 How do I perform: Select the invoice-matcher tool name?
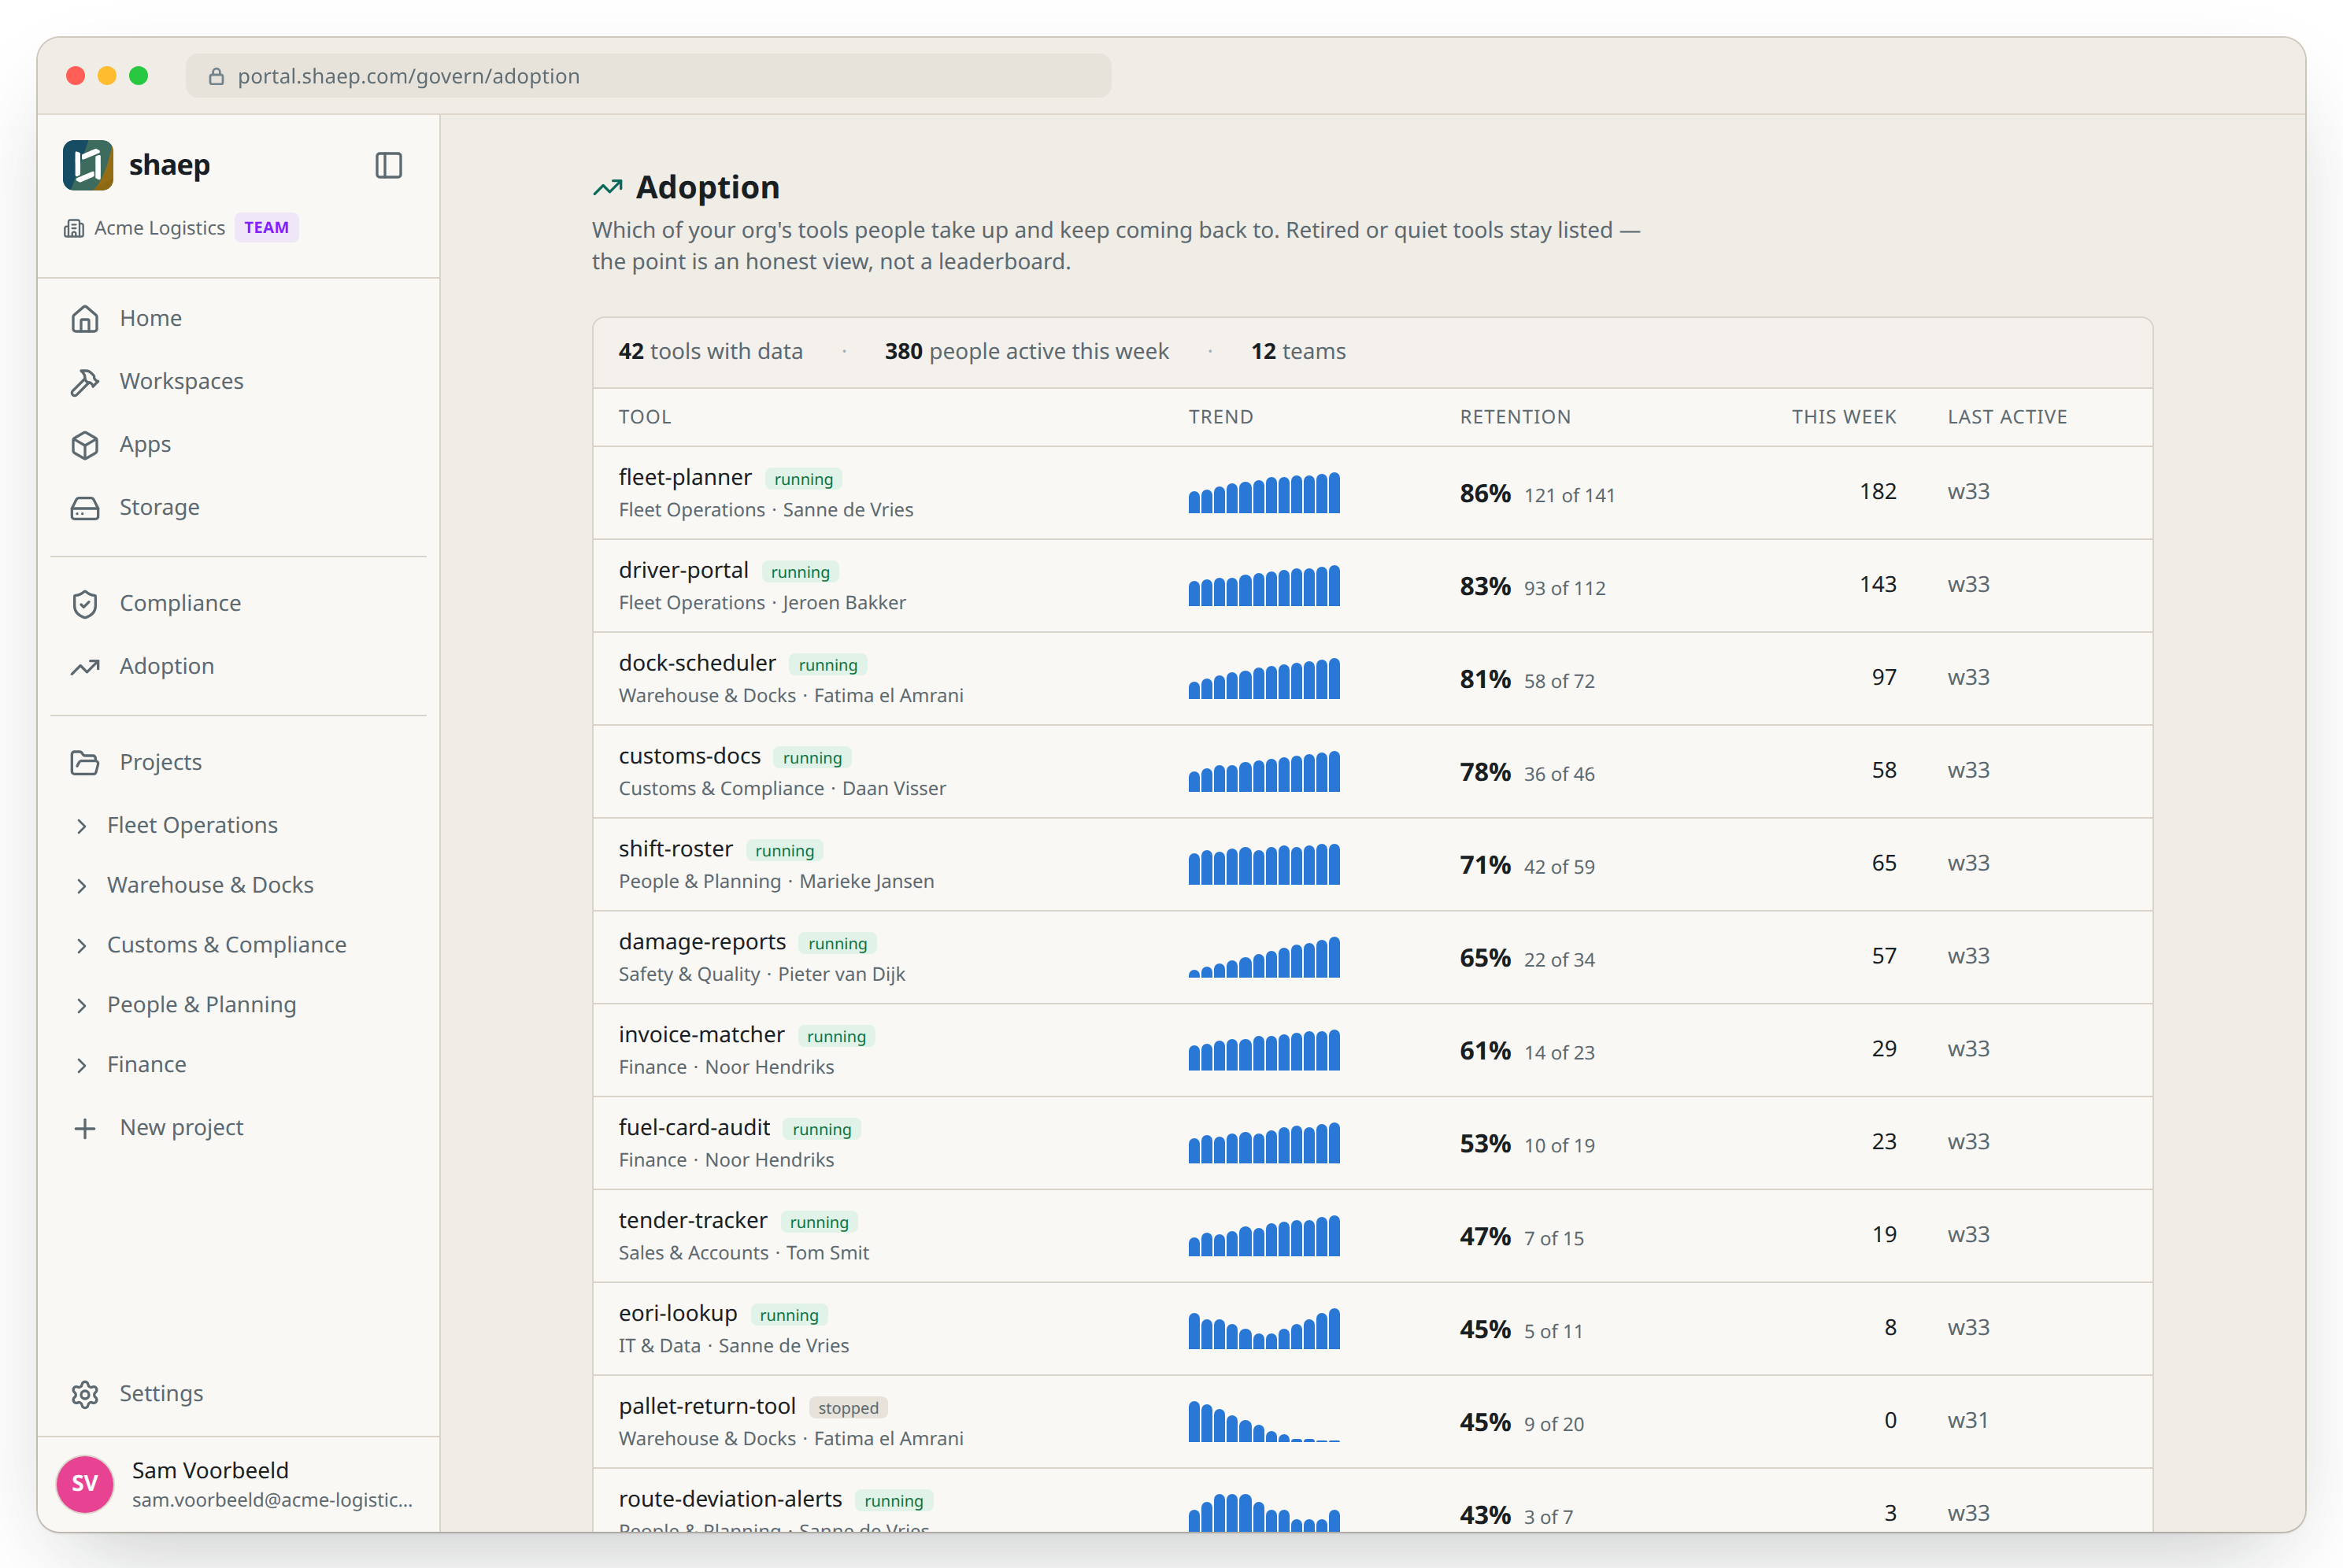pos(702,1035)
